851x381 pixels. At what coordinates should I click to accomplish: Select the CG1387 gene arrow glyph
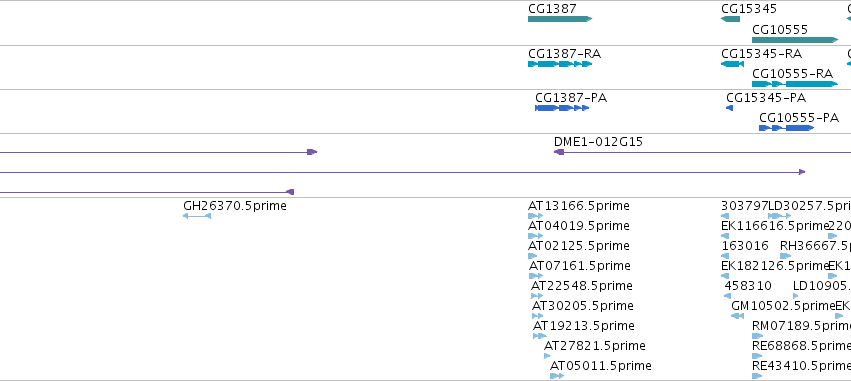560,19
